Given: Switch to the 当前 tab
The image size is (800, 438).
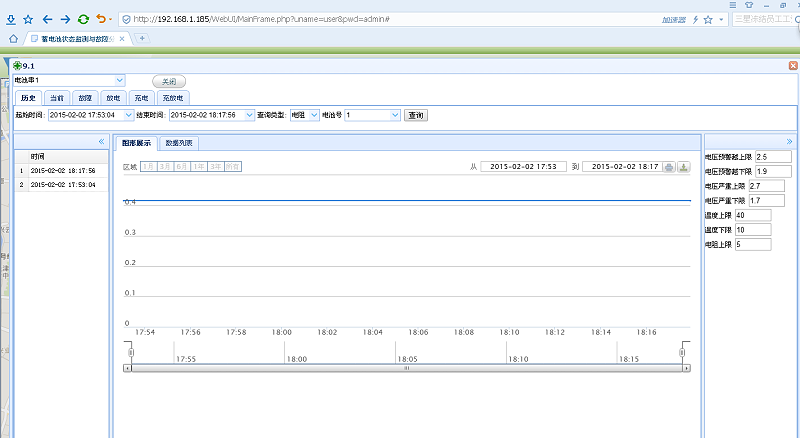Looking at the screenshot, I should [57, 98].
